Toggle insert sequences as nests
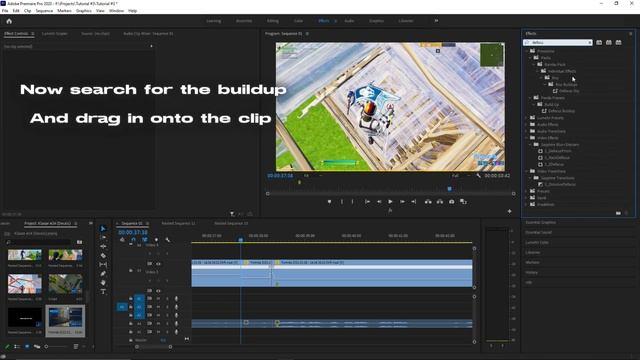This screenshot has width=640, height=360. (122, 240)
